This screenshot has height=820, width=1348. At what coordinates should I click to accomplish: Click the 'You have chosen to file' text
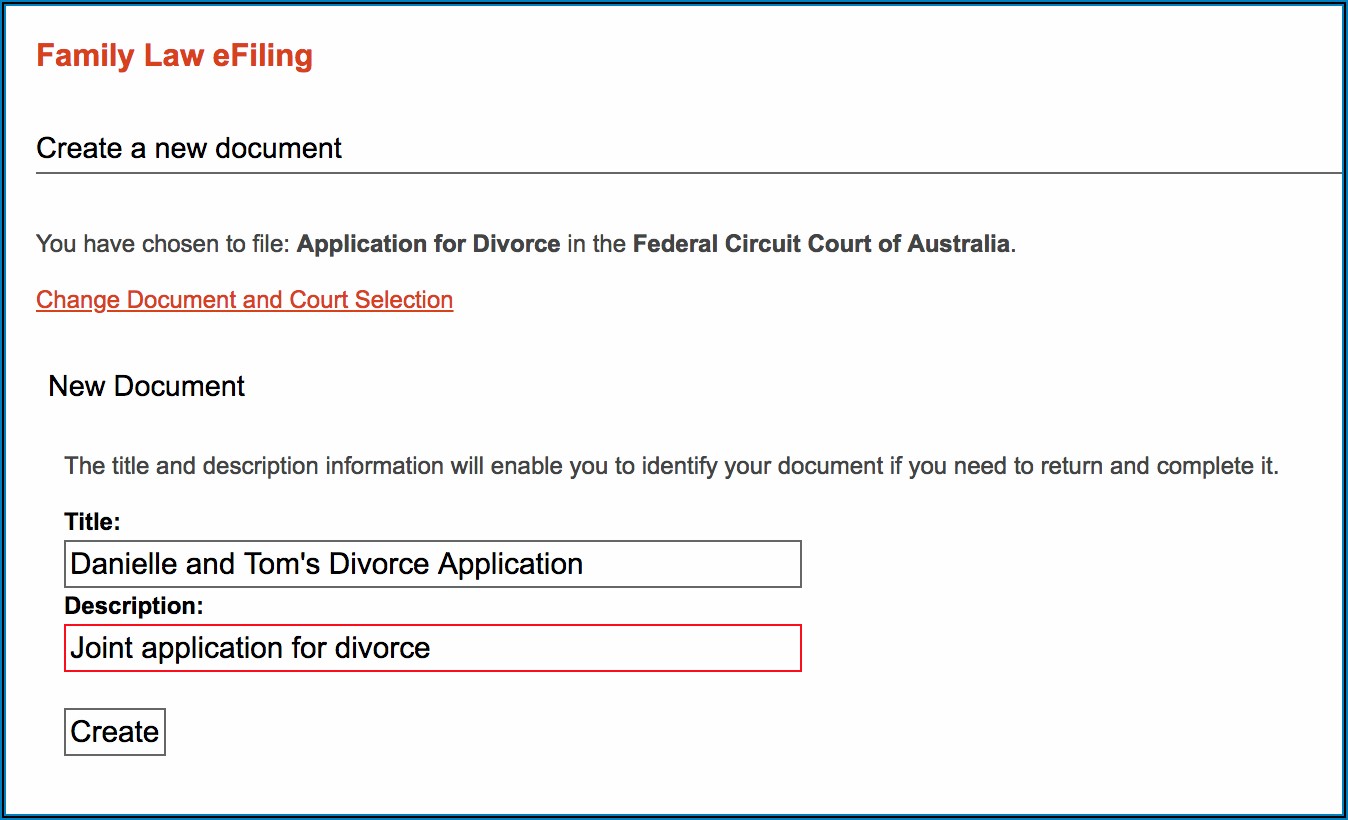(x=164, y=244)
